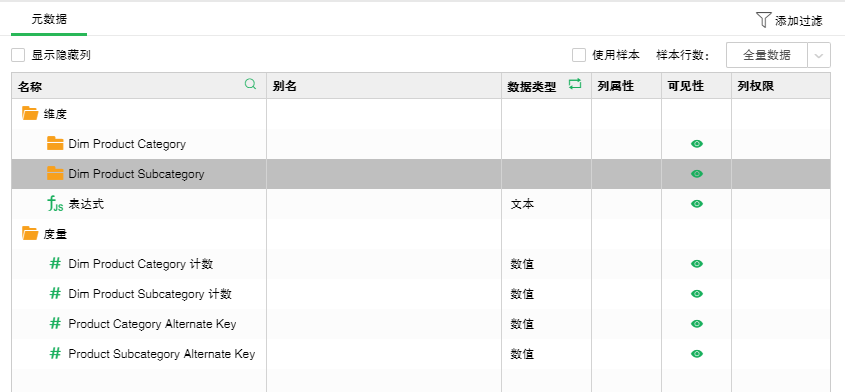Click the fJS icon of 表达式 row
Image resolution: width=845 pixels, height=392 pixels.
click(55, 204)
